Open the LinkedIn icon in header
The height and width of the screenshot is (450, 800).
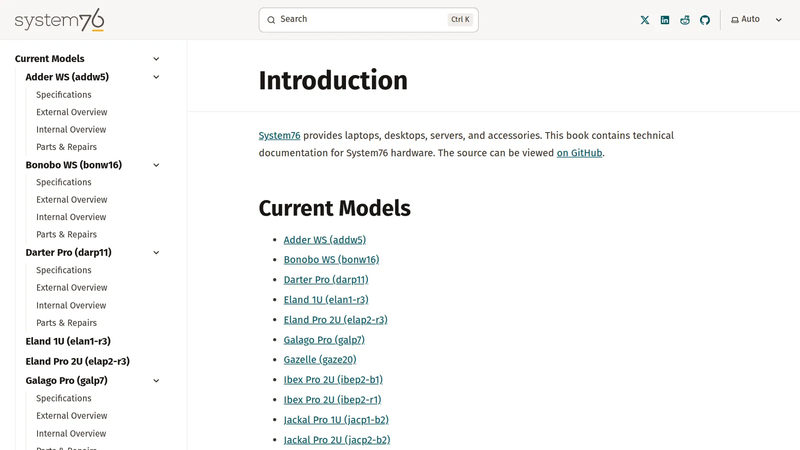665,20
